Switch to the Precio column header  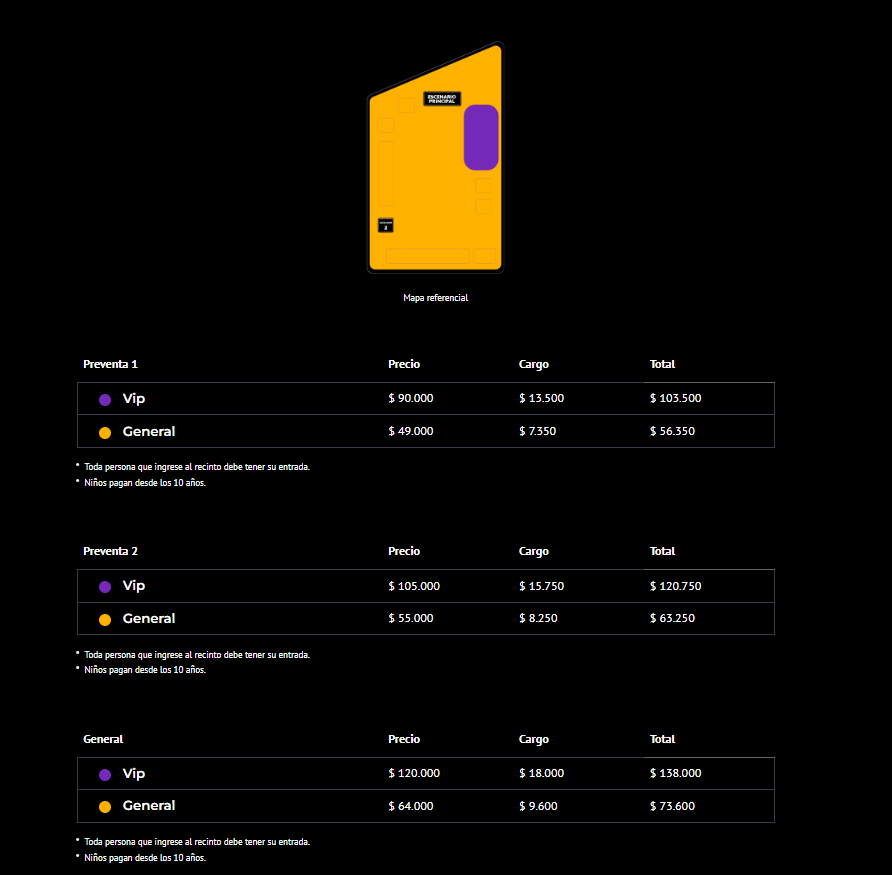[403, 364]
